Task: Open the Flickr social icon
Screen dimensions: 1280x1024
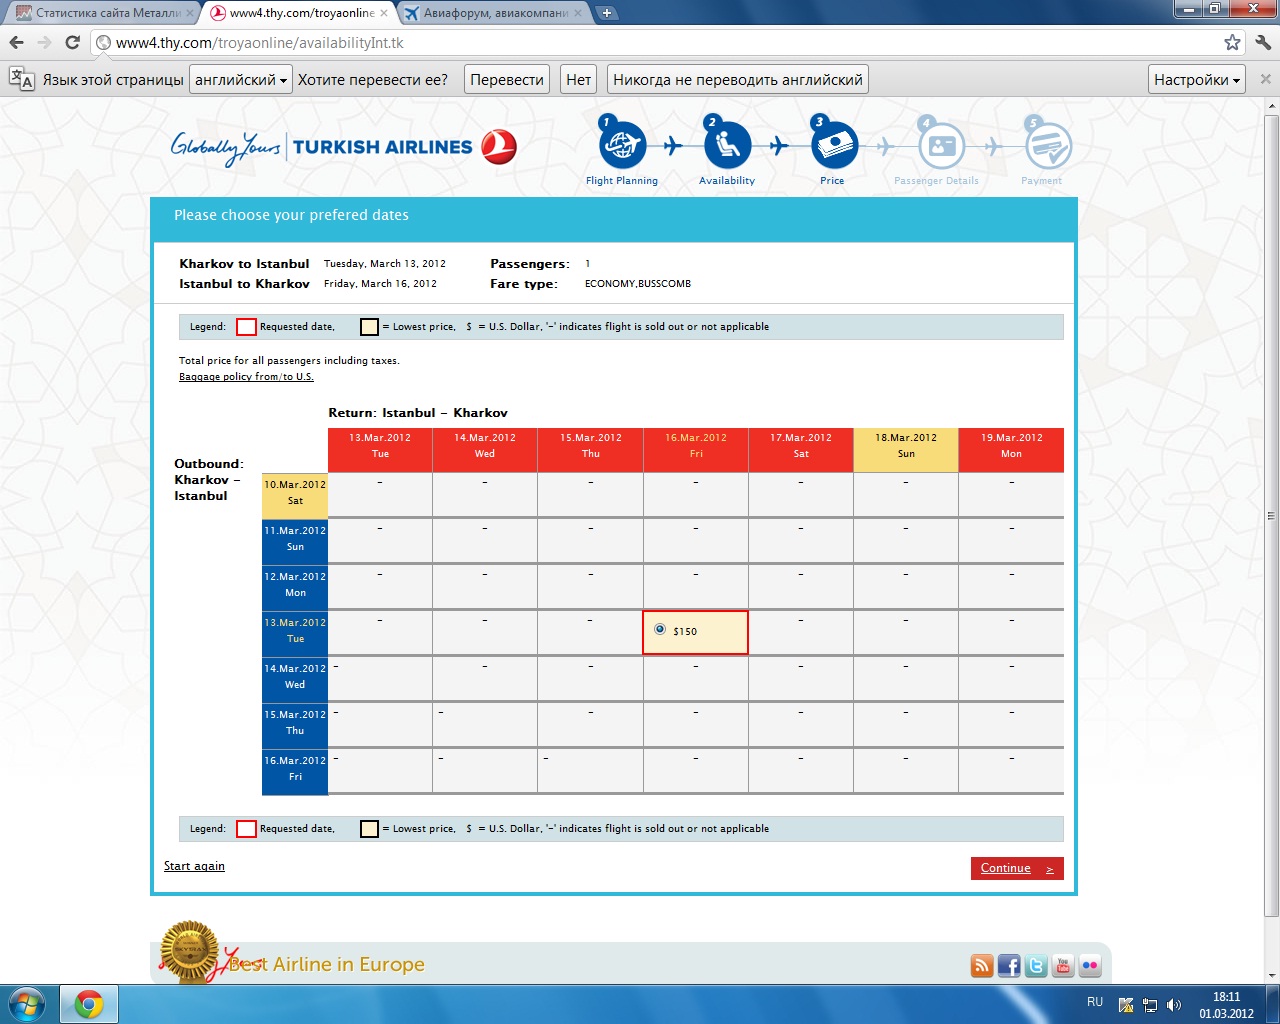Action: tap(1090, 965)
